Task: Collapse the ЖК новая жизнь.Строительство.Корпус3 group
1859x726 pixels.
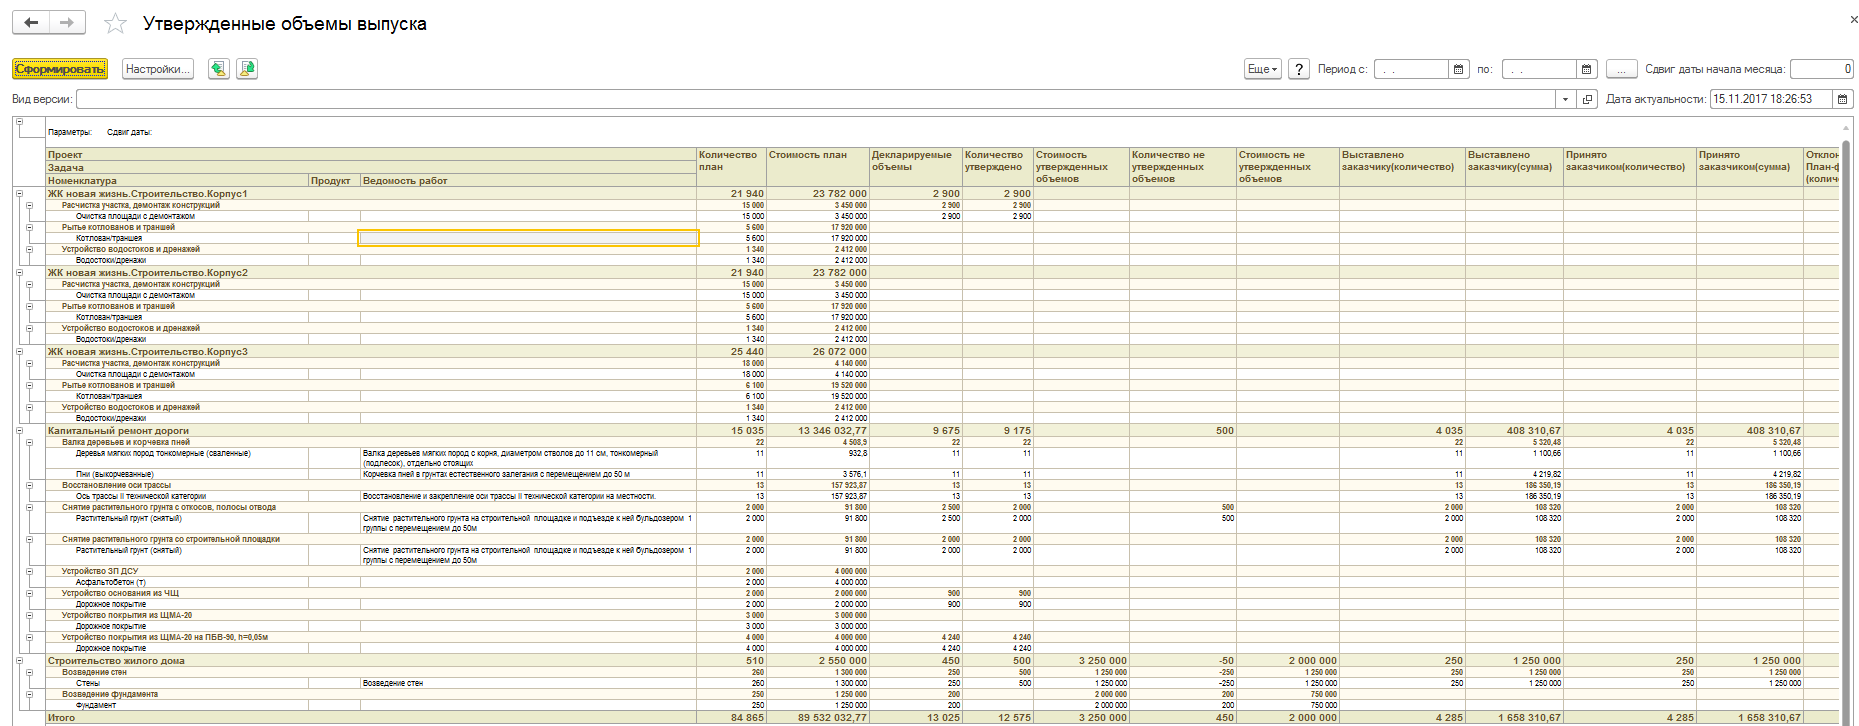Action: (19, 351)
